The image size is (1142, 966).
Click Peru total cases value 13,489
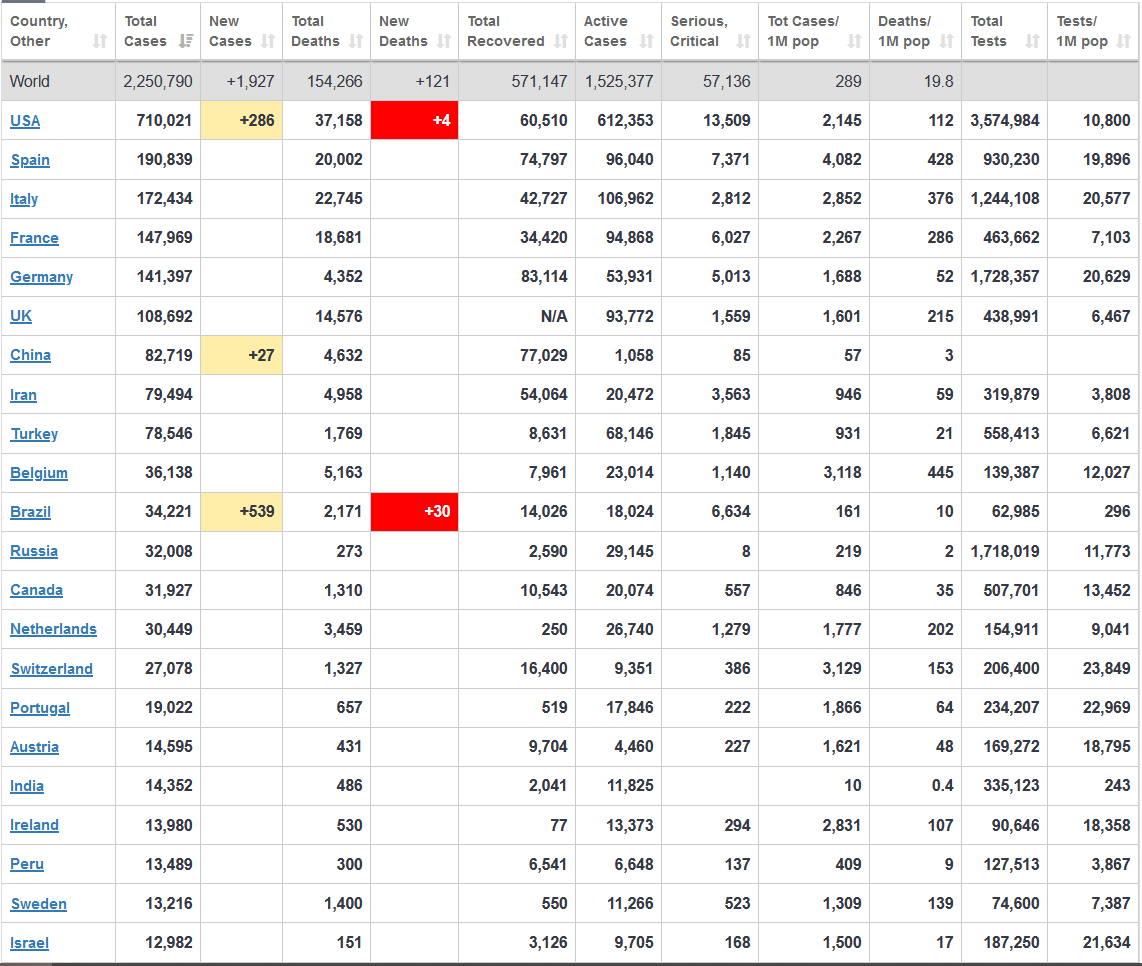pos(169,865)
